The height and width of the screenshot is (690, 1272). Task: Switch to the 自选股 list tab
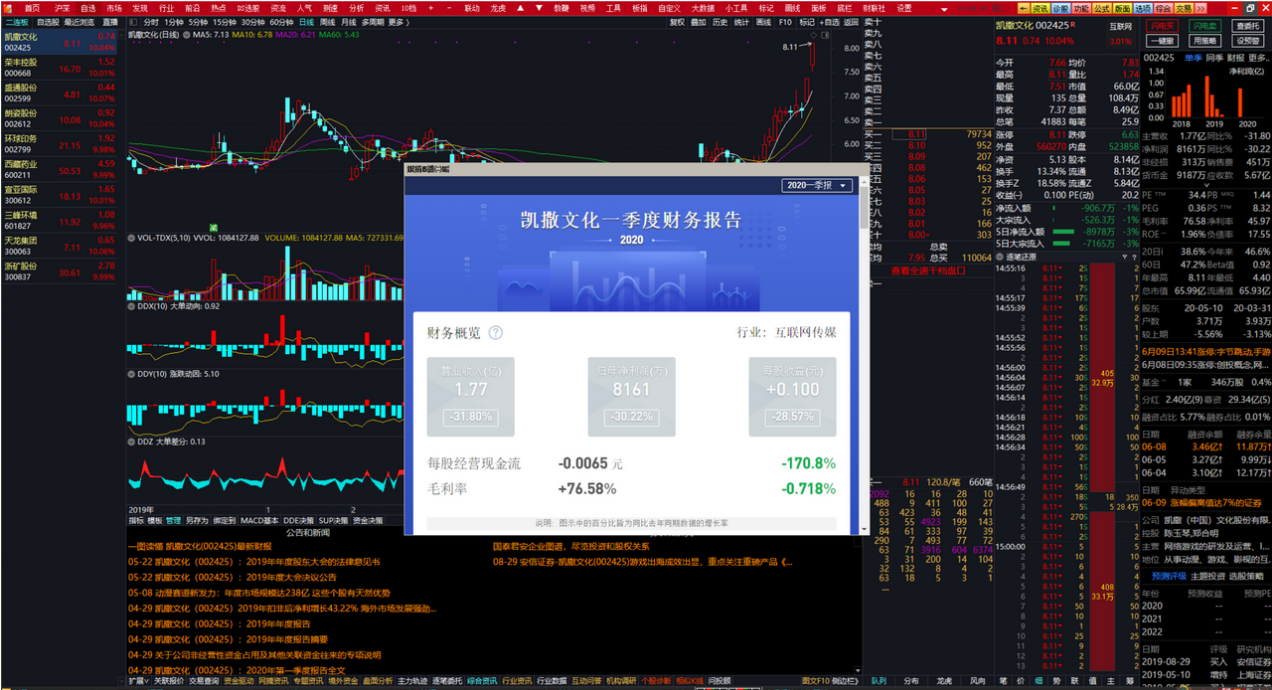coord(47,21)
